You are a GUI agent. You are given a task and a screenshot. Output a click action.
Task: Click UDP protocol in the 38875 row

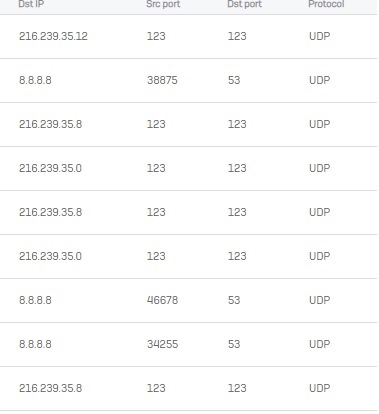coord(320,80)
